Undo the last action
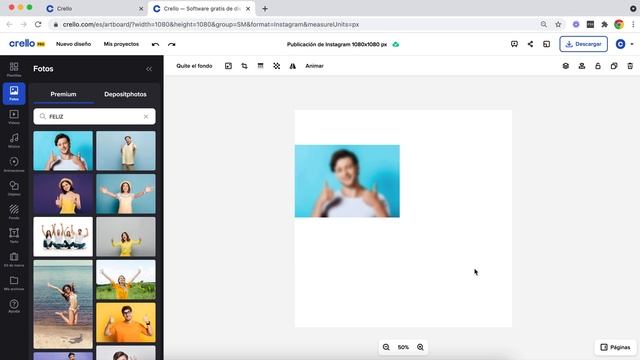The width and height of the screenshot is (640, 360). coord(155,44)
